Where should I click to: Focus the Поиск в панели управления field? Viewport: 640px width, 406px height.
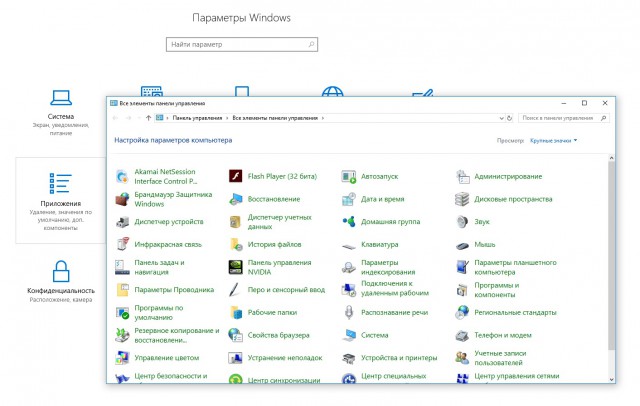point(564,118)
